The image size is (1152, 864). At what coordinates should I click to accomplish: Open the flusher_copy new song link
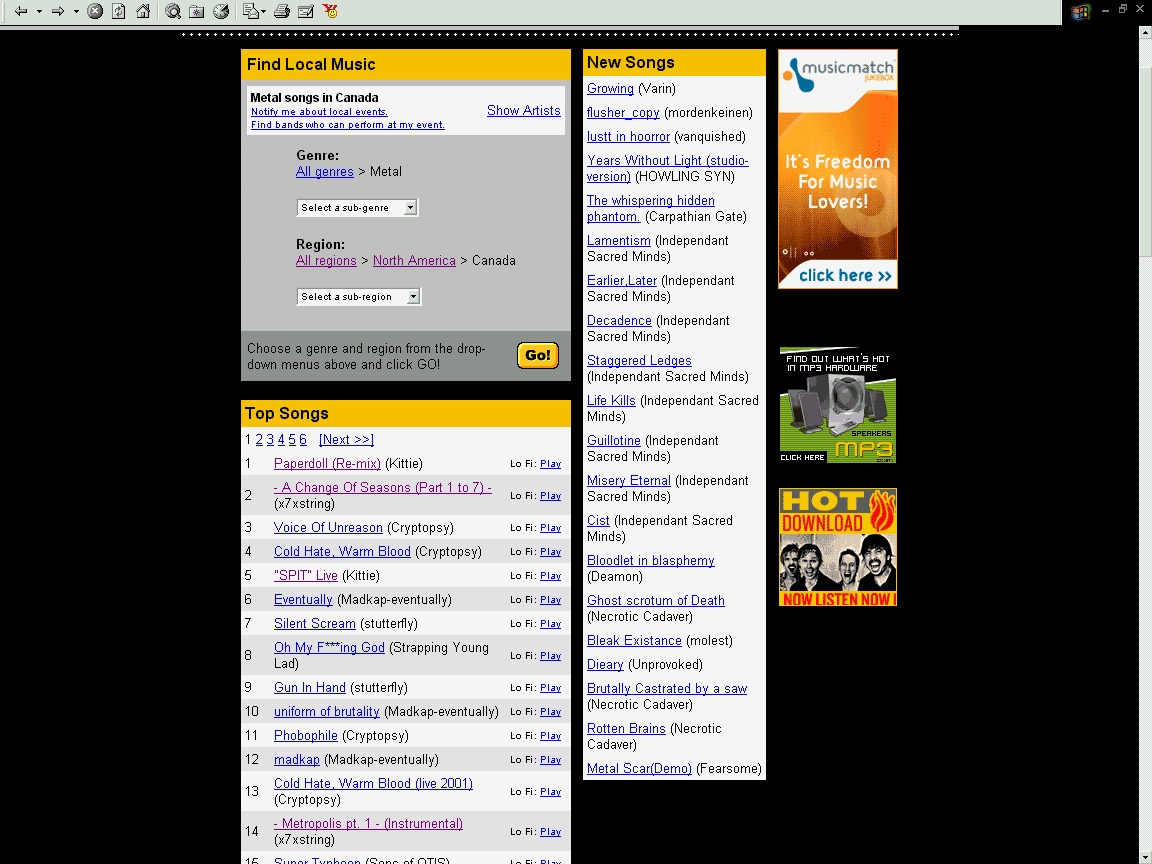click(623, 112)
